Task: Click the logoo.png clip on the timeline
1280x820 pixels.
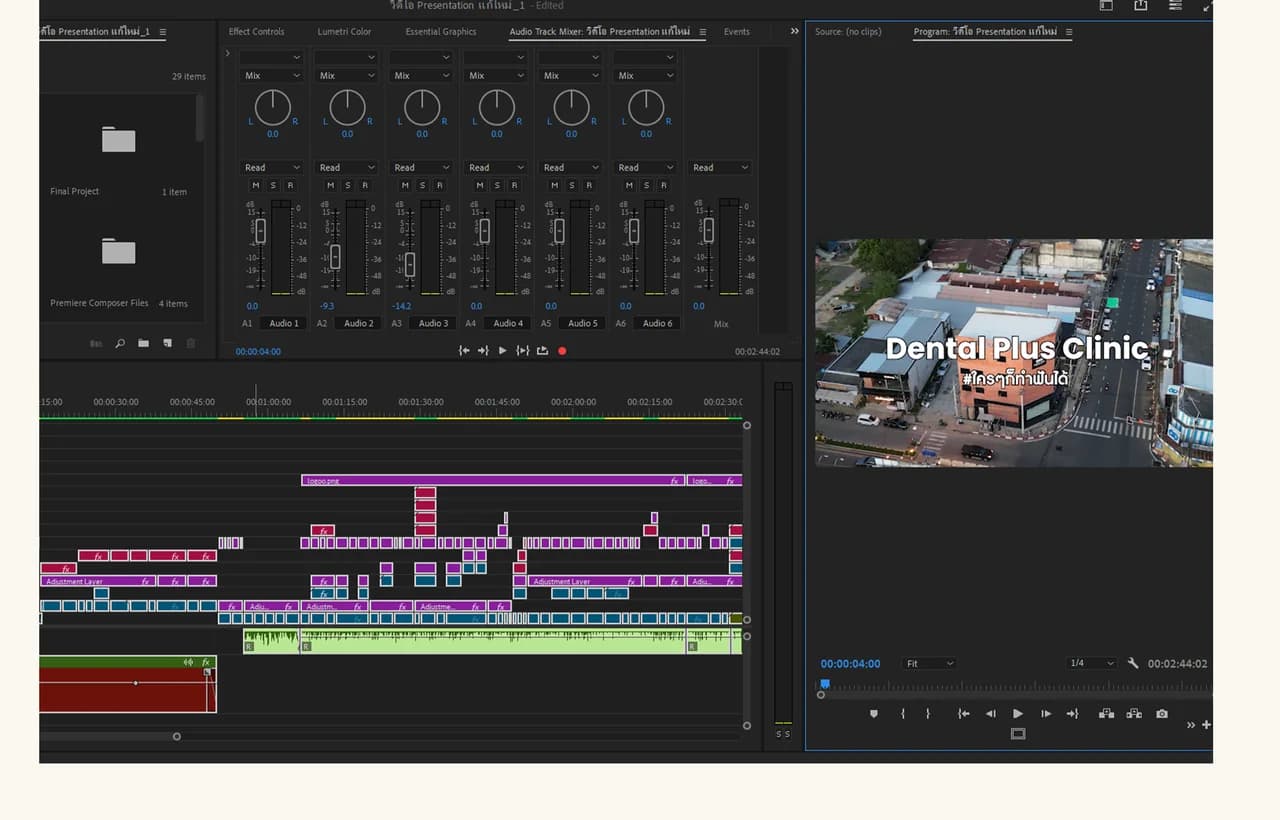Action: pyautogui.click(x=493, y=481)
